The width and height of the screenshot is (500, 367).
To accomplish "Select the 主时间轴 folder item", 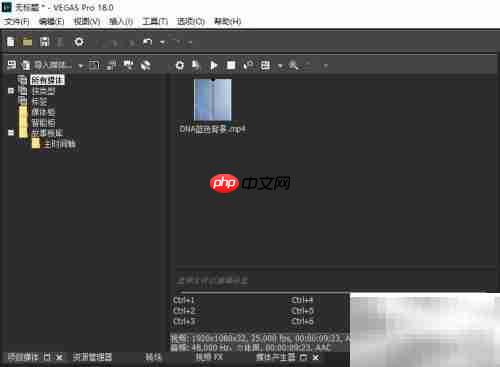I will [x=59, y=144].
